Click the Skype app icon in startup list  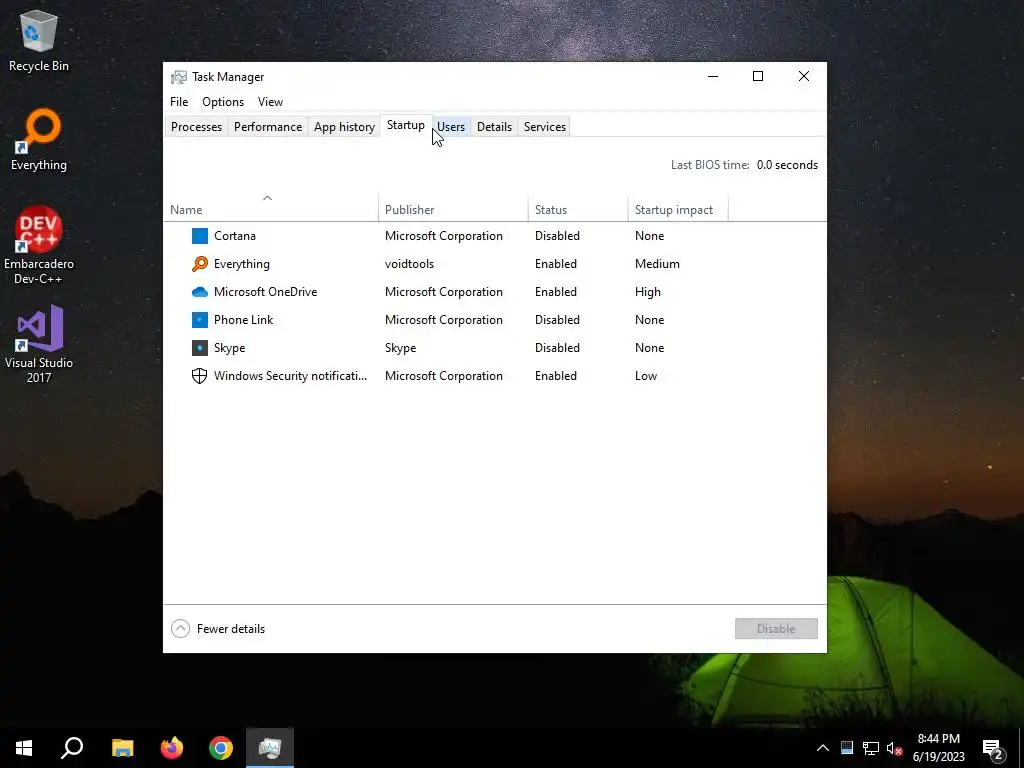click(200, 348)
